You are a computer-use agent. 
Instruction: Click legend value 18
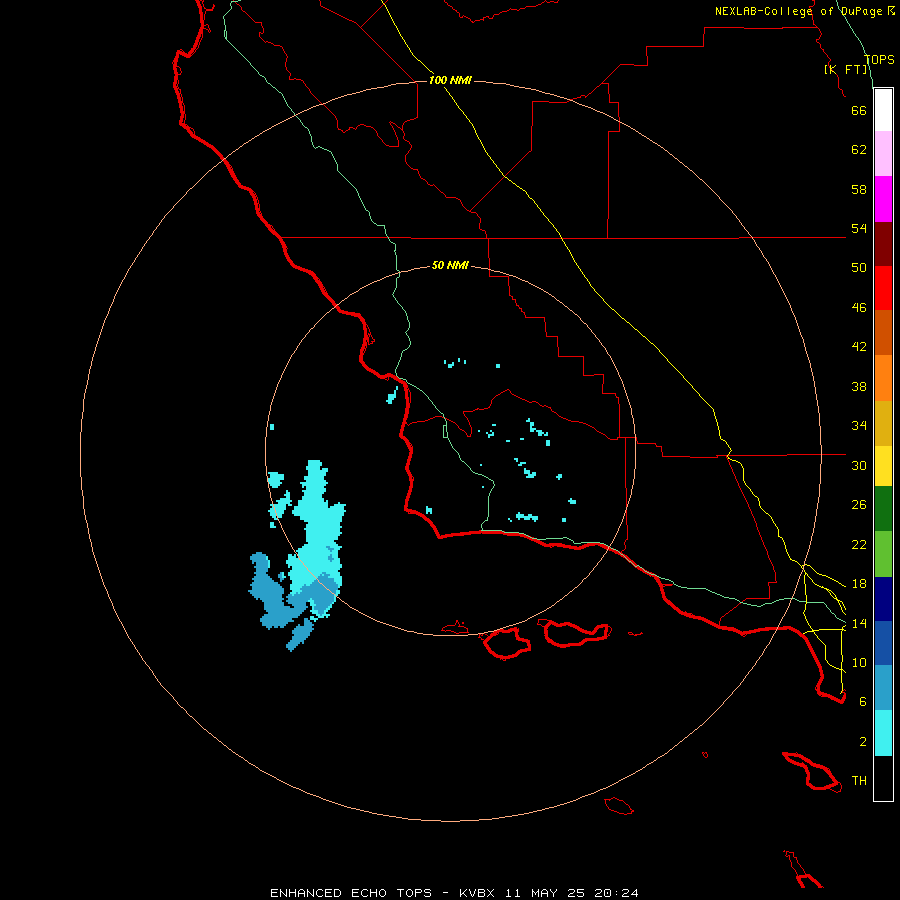859,584
